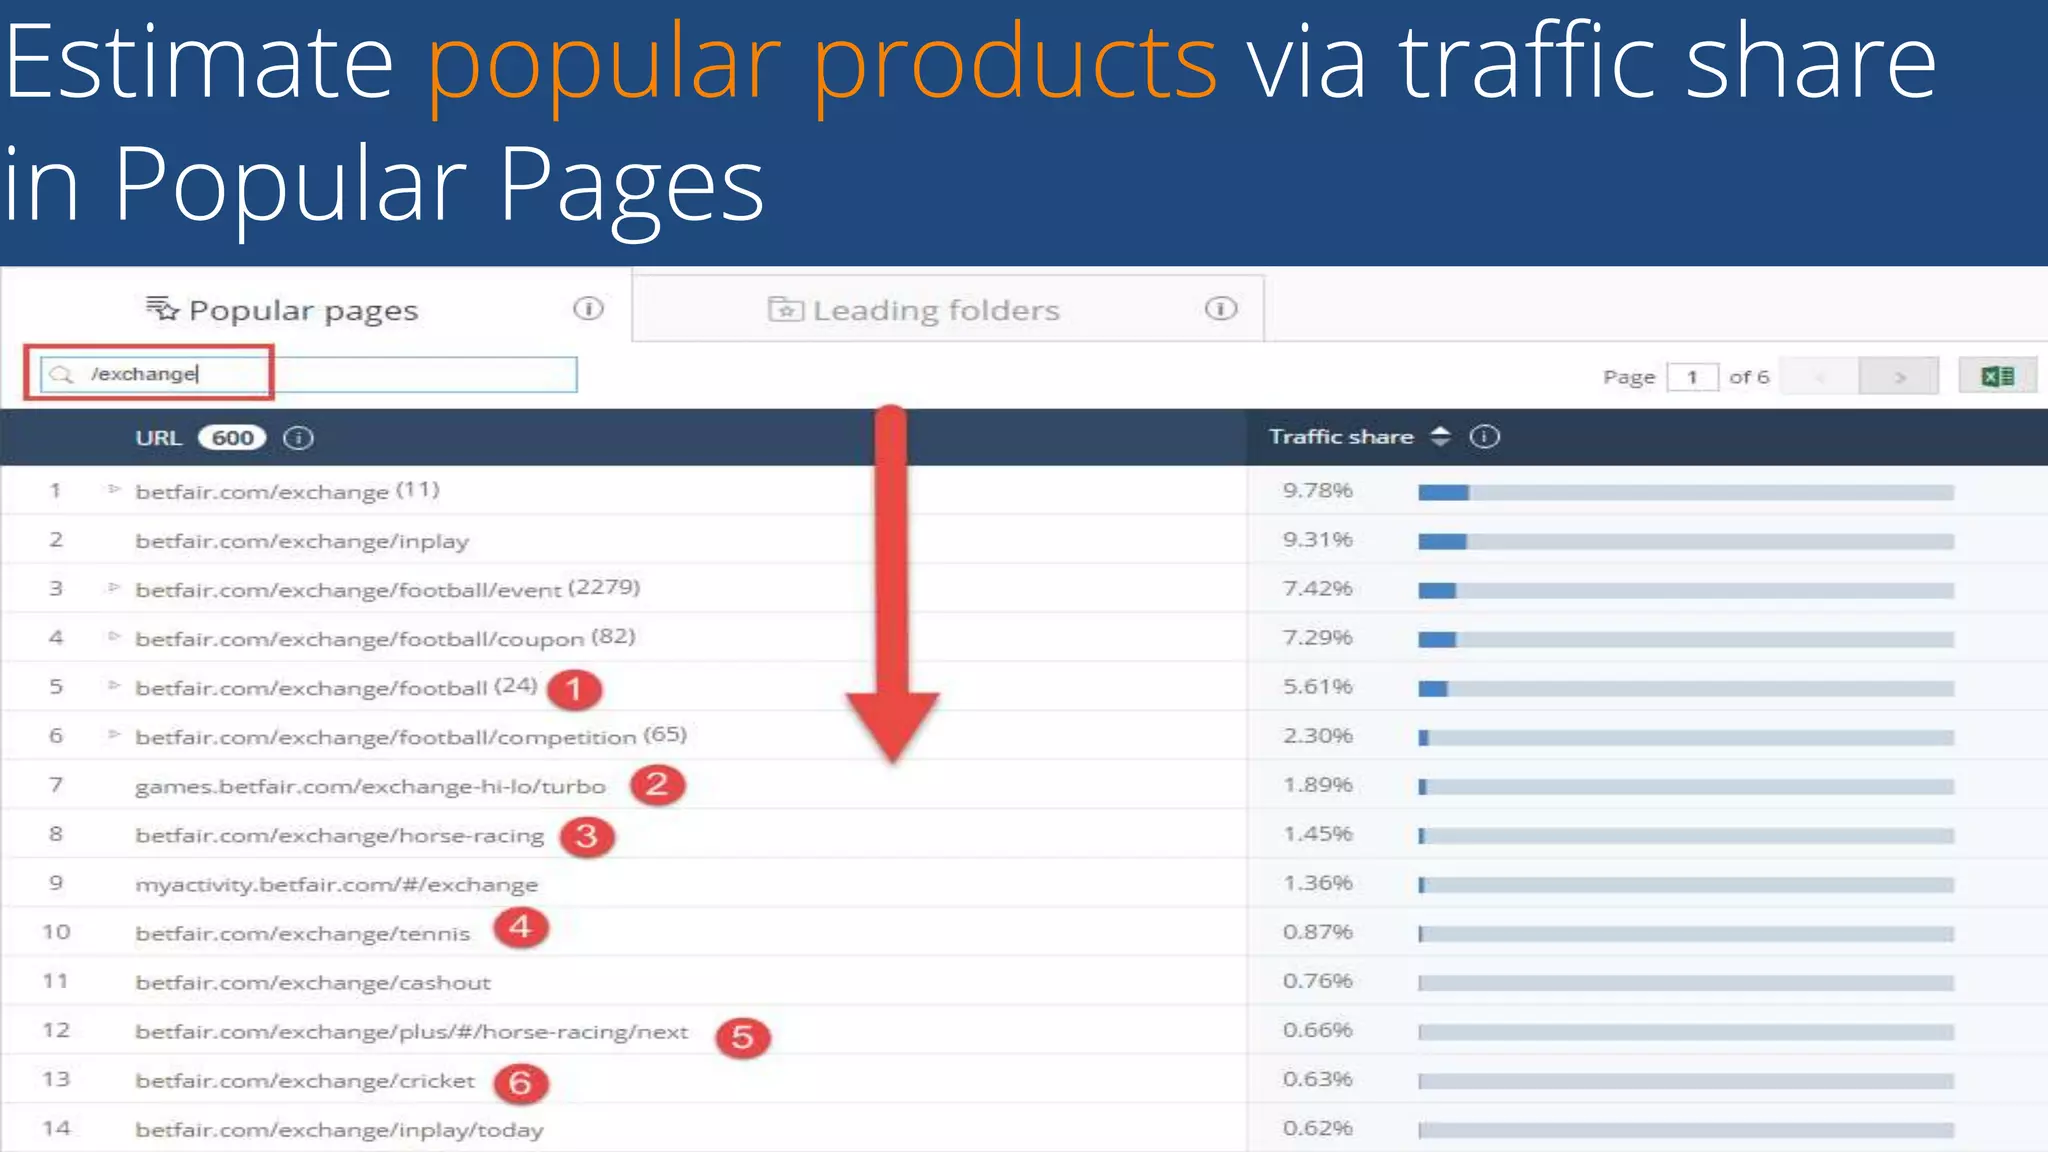Click the Popular pages info icon

(x=588, y=308)
